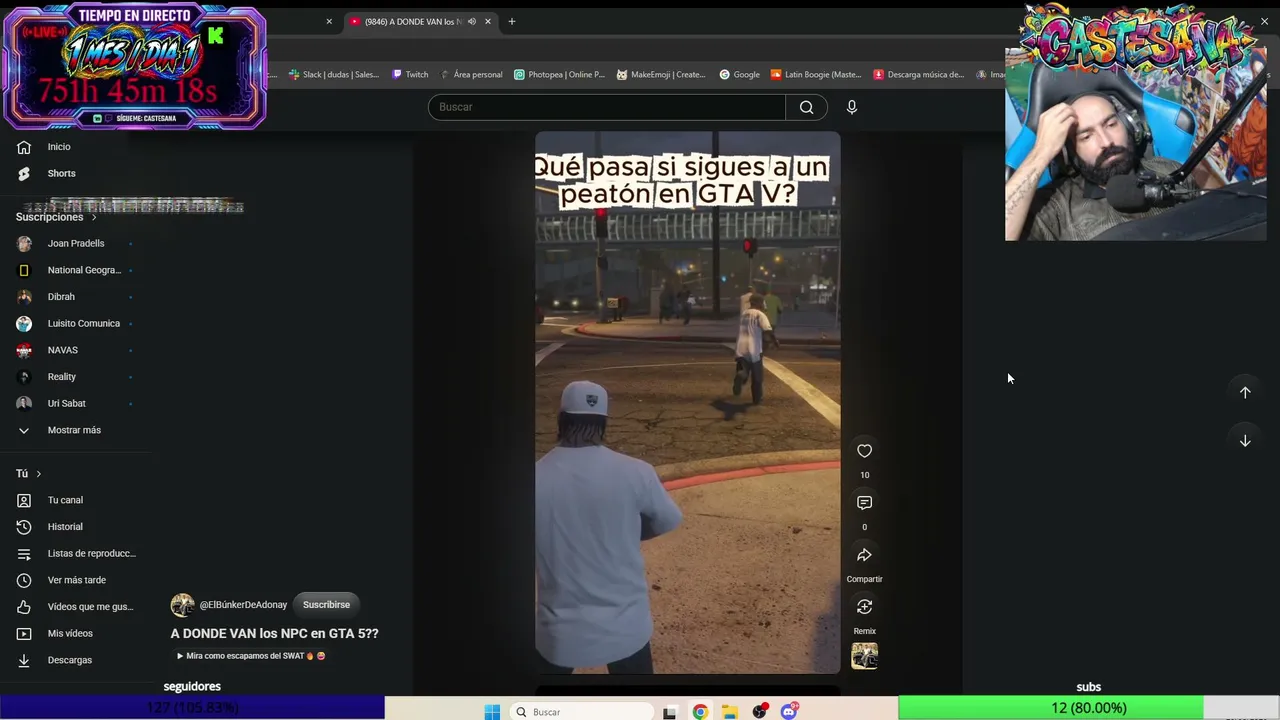Viewport: 1280px width, 720px height.
Task: Open the Mis videos icon
Action: 24,633
